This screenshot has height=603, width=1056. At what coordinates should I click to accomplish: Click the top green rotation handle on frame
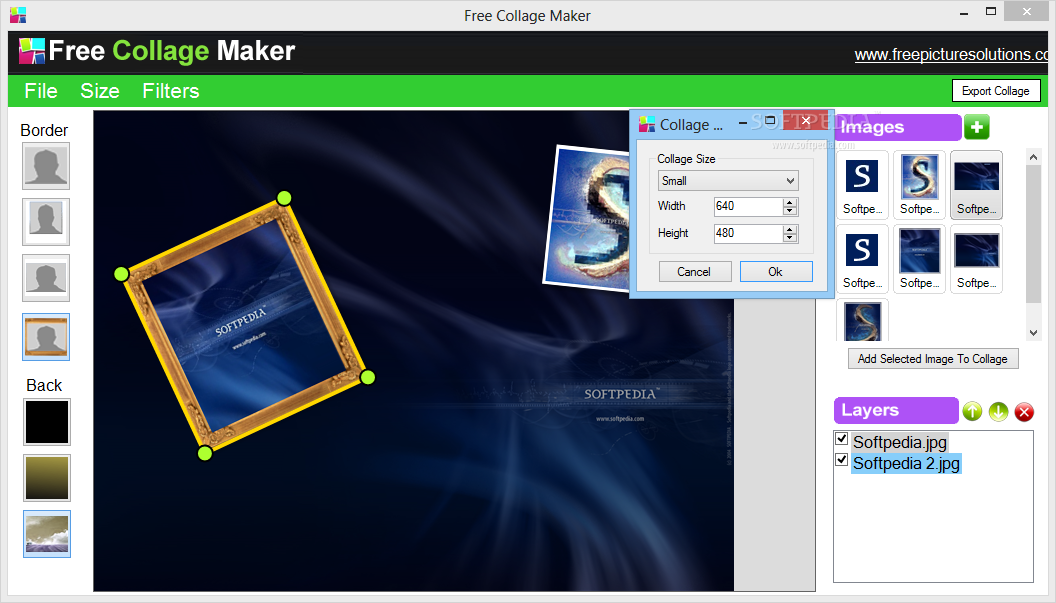[284, 198]
